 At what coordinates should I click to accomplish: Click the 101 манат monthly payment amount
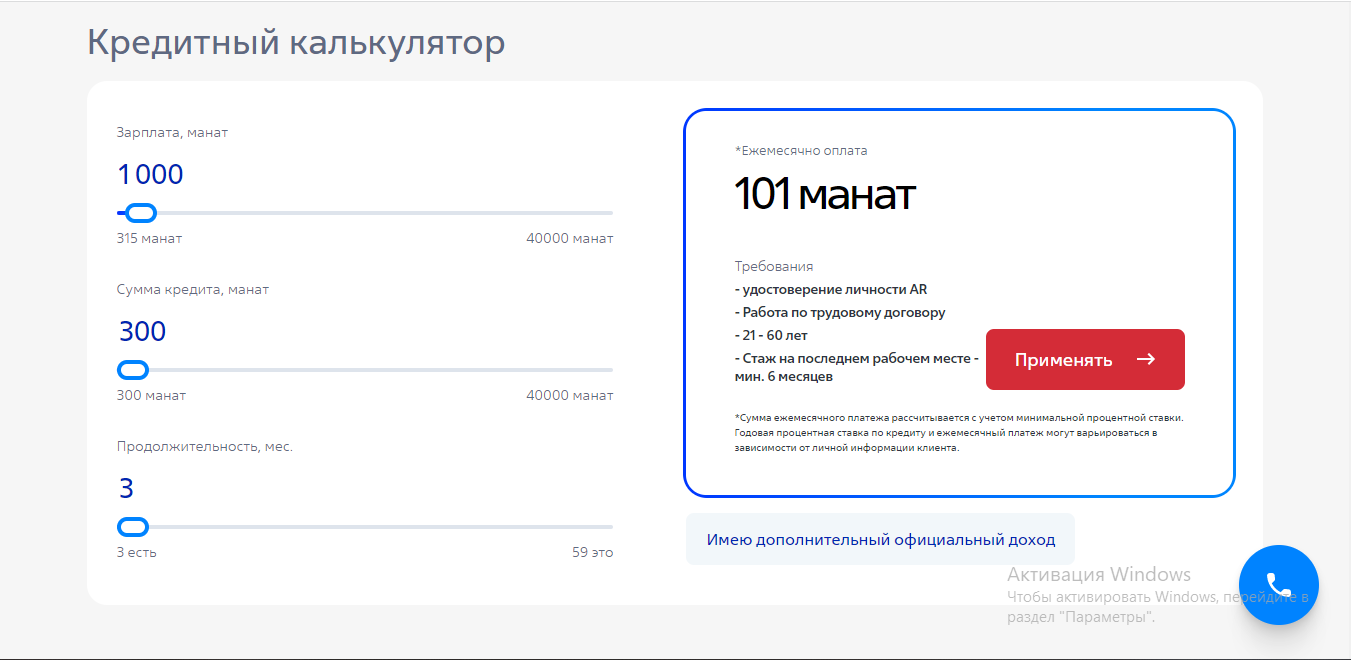825,195
